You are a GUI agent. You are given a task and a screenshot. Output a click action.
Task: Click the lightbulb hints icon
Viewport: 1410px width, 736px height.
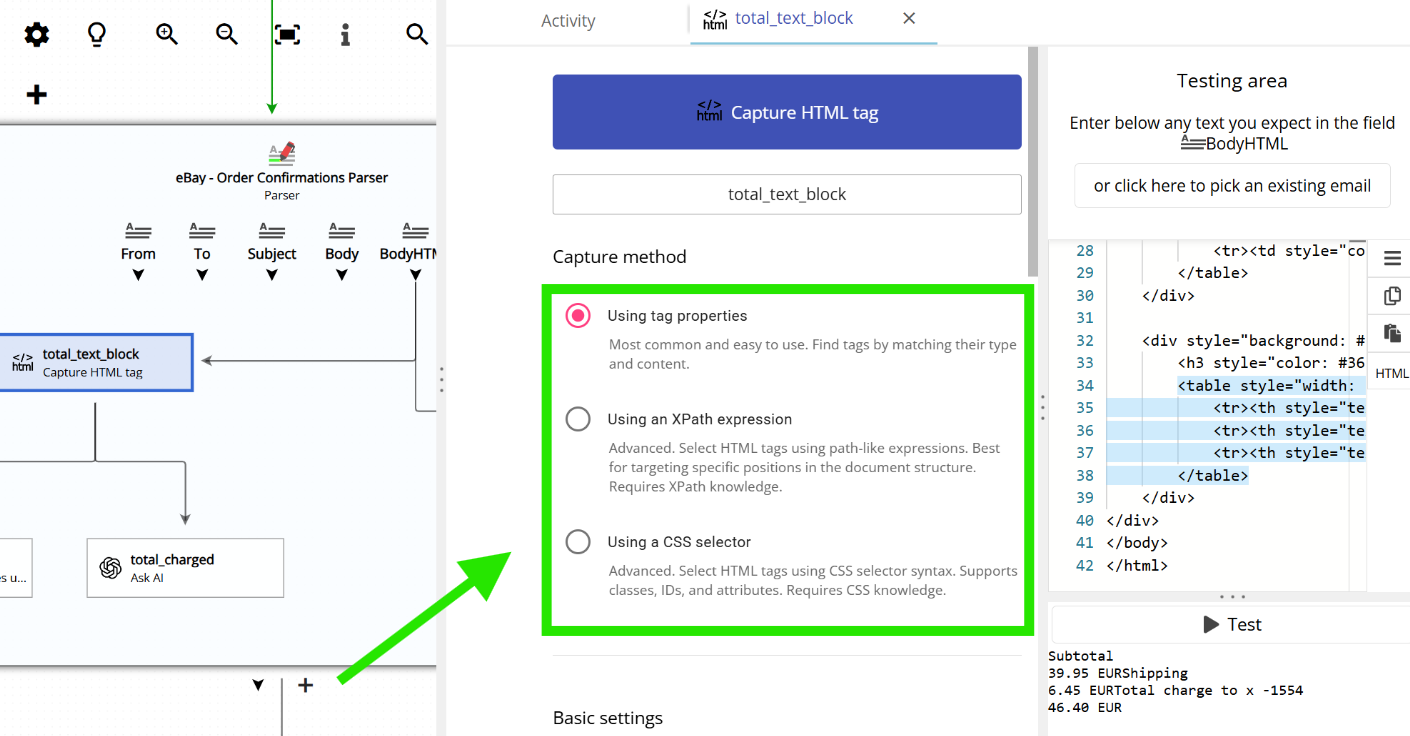coord(96,34)
